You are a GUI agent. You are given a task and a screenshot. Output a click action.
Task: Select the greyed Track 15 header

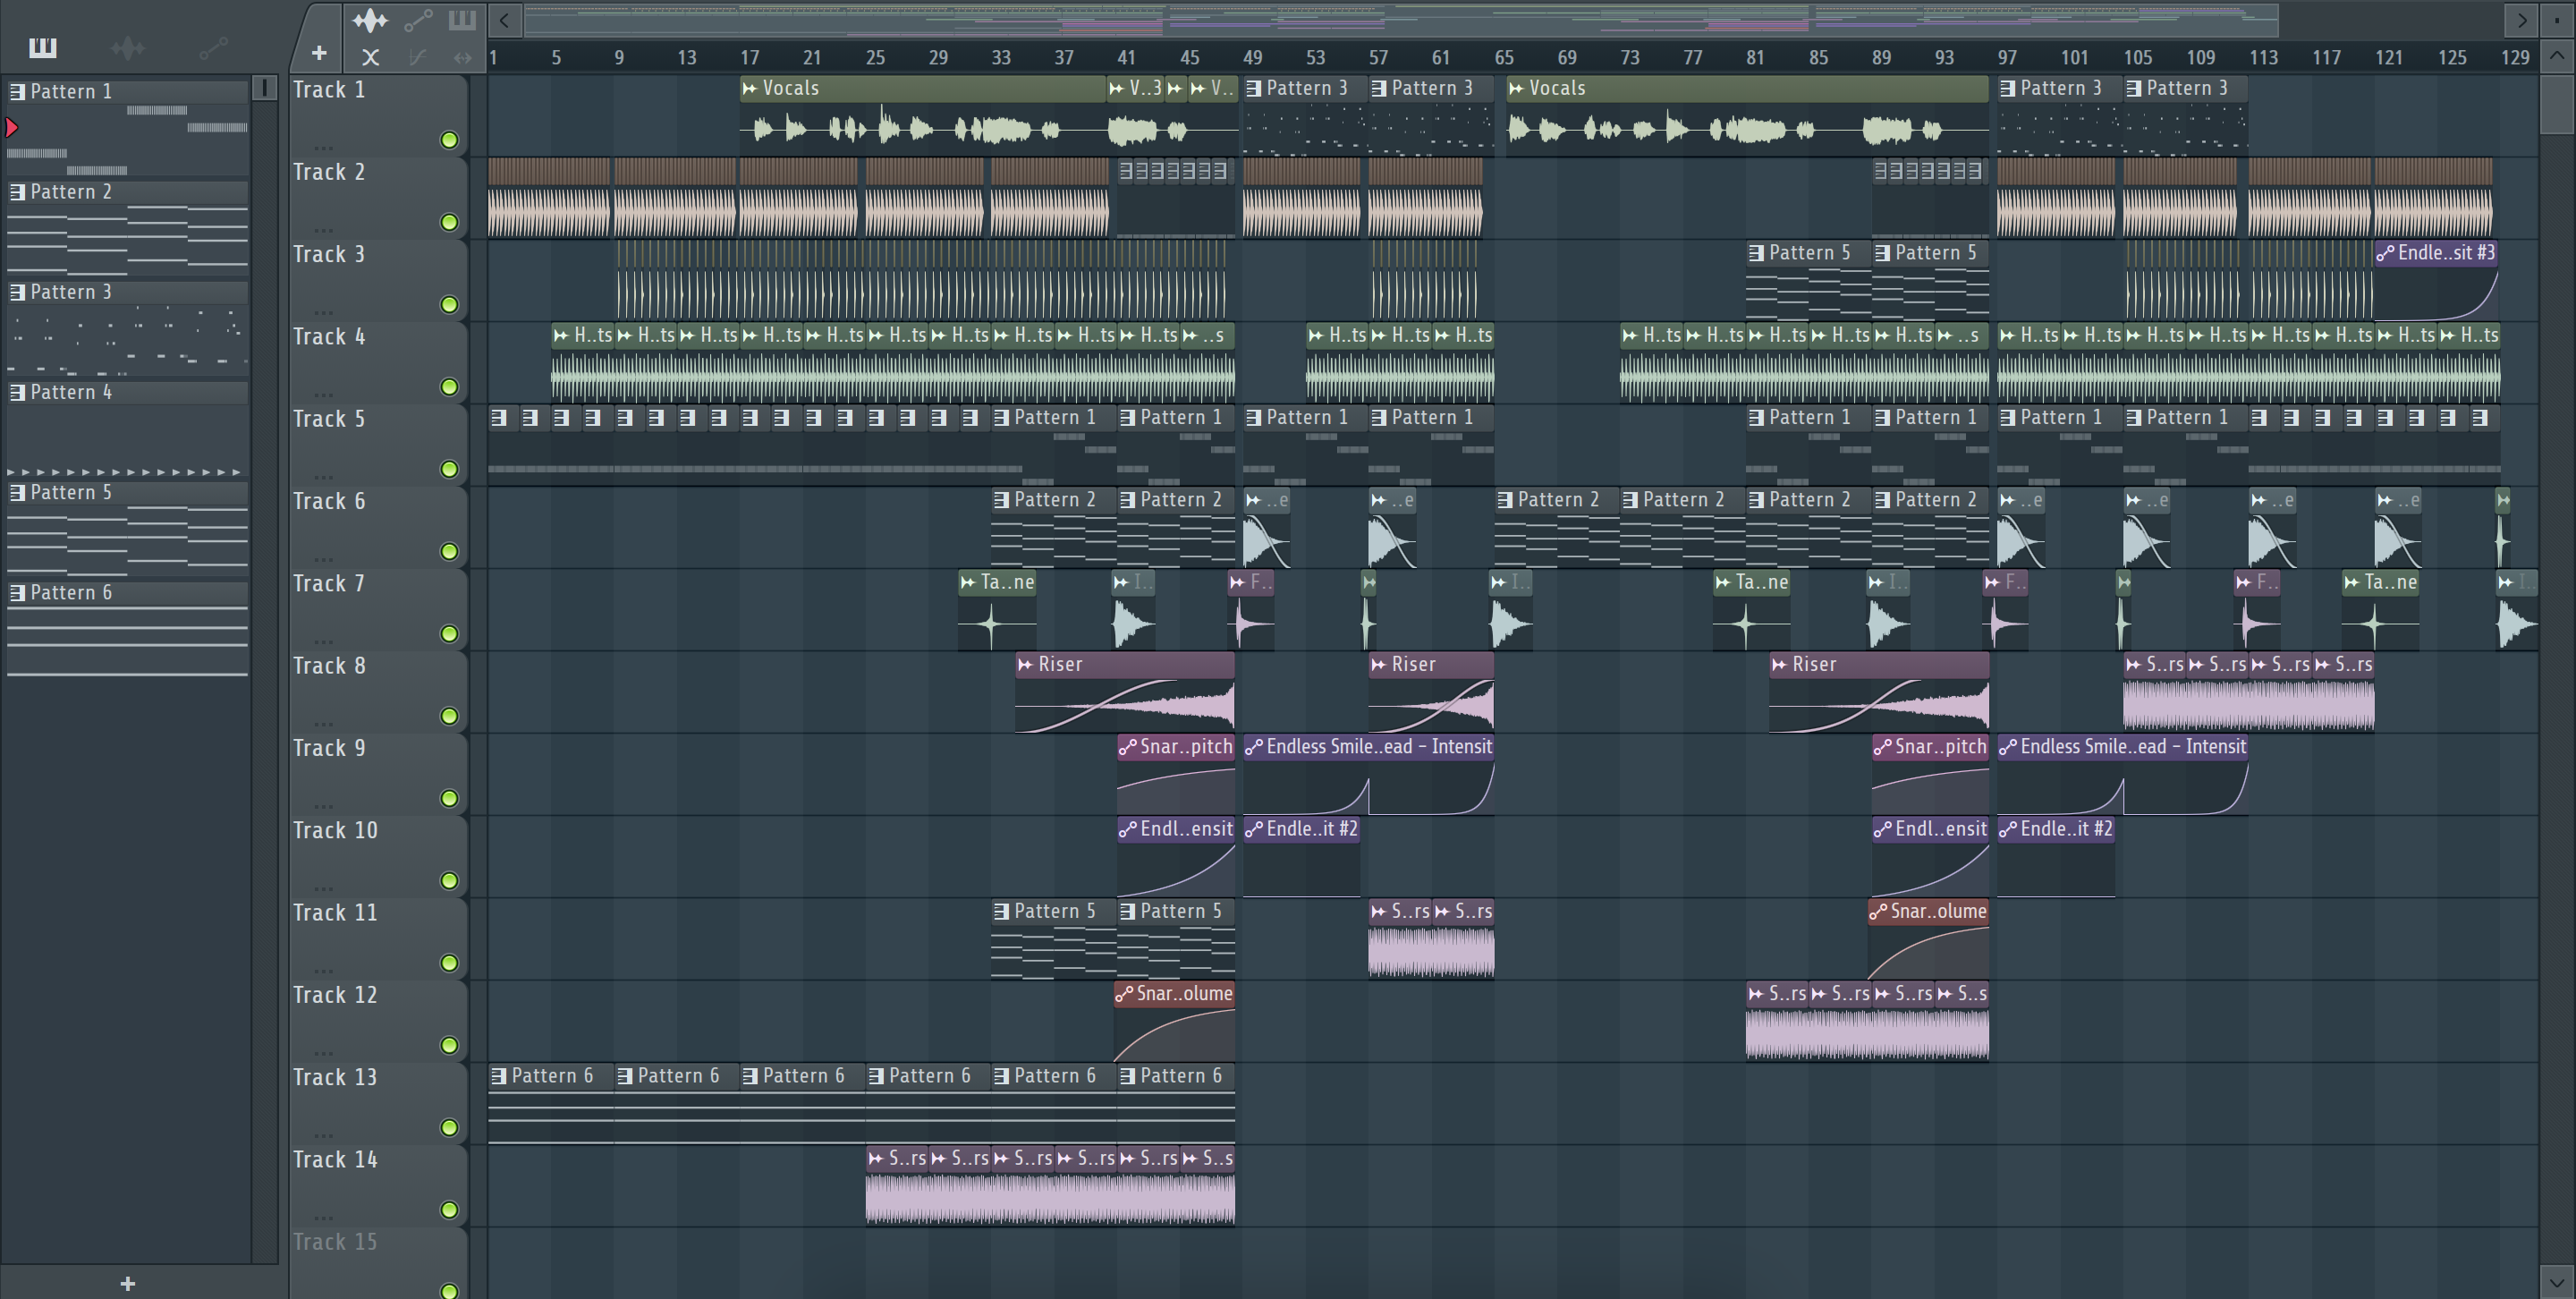(x=335, y=1242)
